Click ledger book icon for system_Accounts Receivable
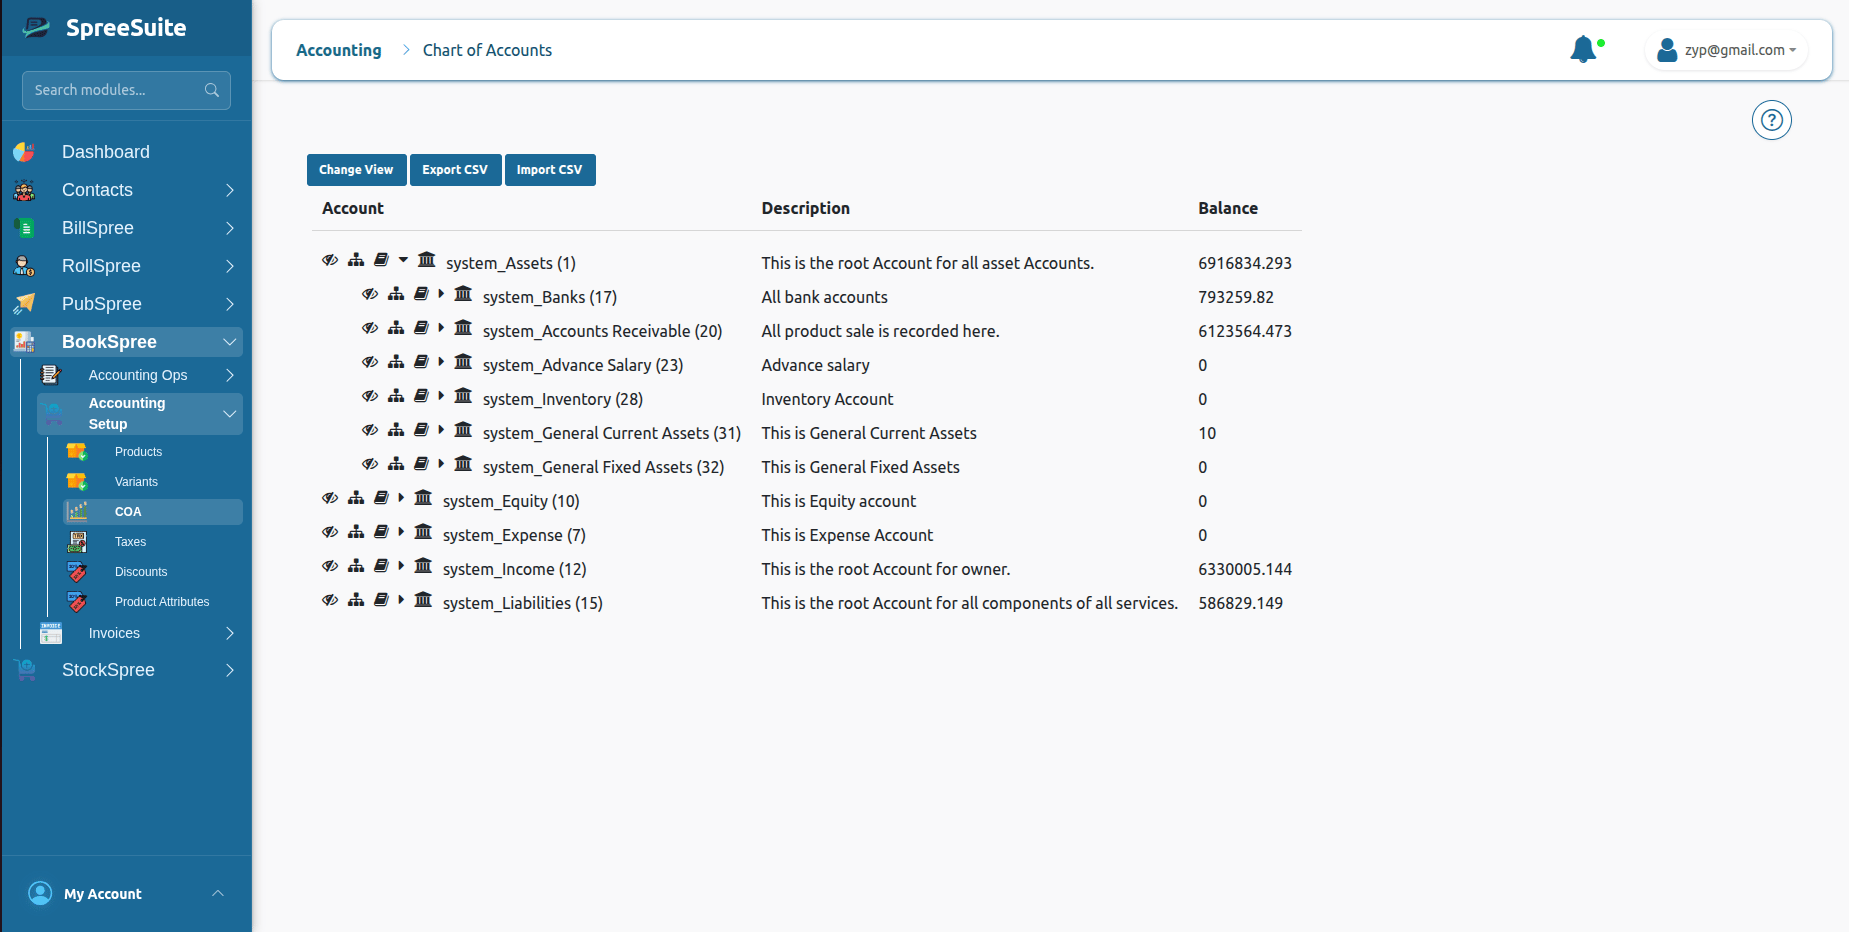This screenshot has height=932, width=1849. pyautogui.click(x=421, y=328)
